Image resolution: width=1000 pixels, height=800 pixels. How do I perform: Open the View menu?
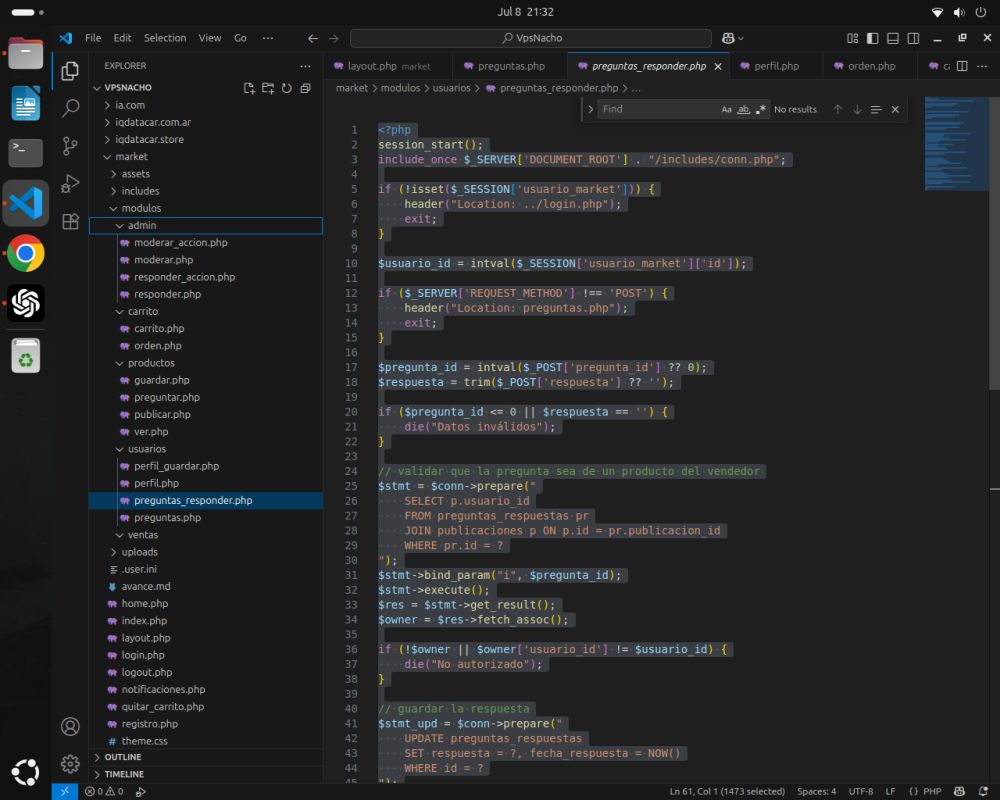210,38
